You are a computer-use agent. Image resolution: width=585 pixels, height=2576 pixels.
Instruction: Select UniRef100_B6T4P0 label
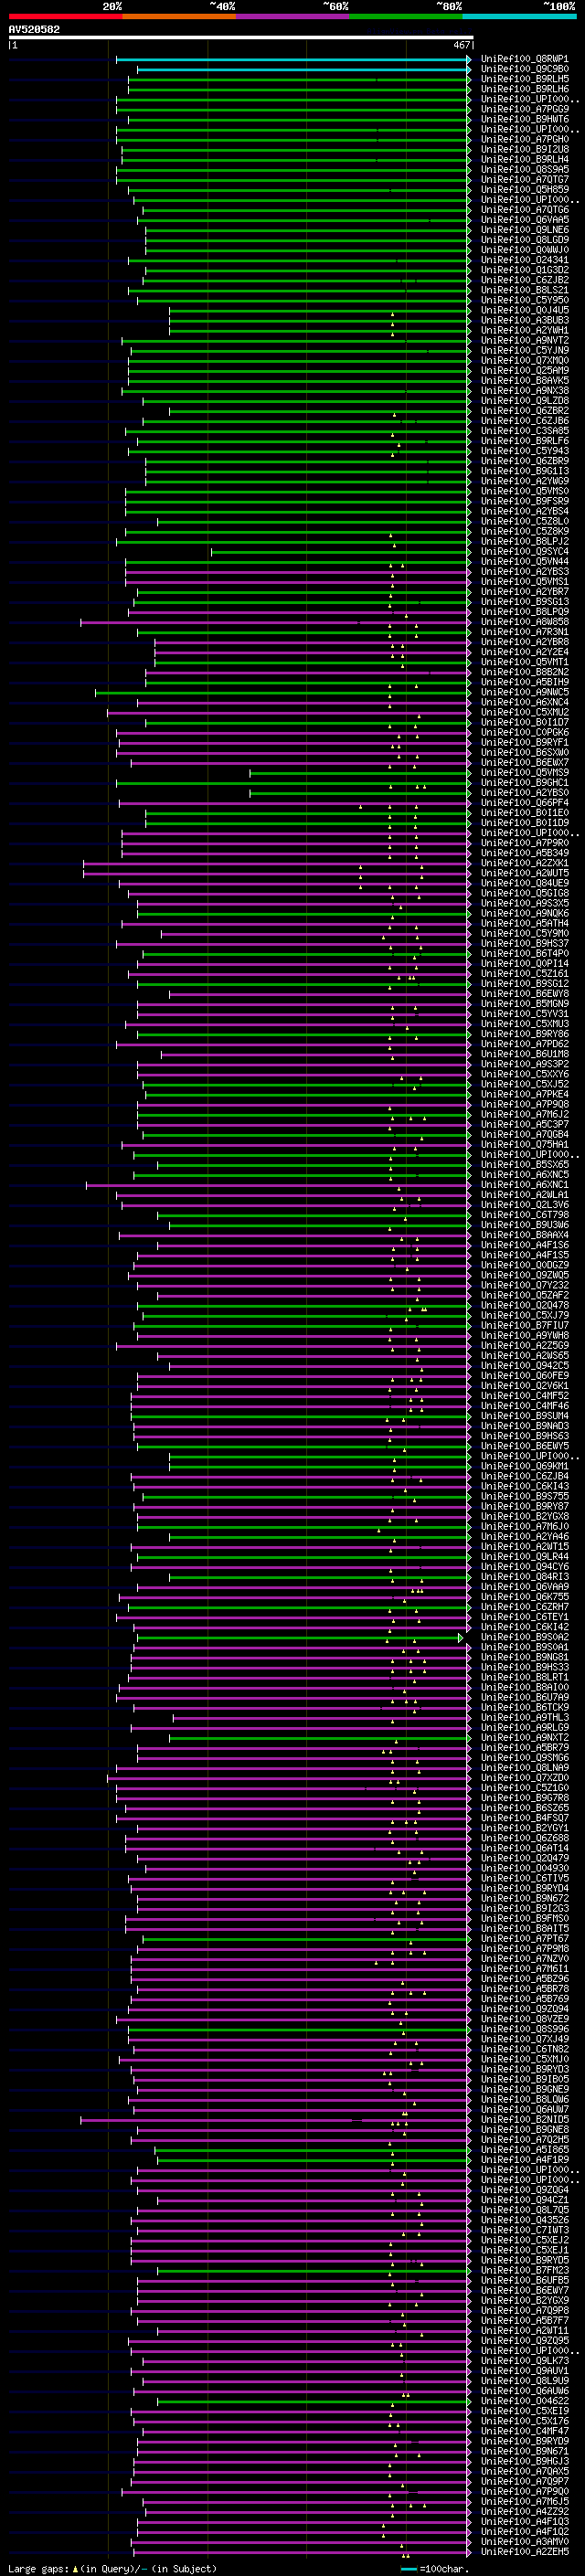(x=524, y=953)
